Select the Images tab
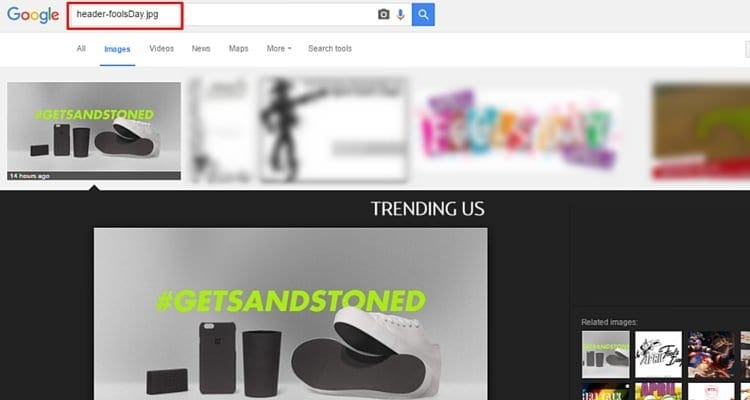 pos(117,49)
